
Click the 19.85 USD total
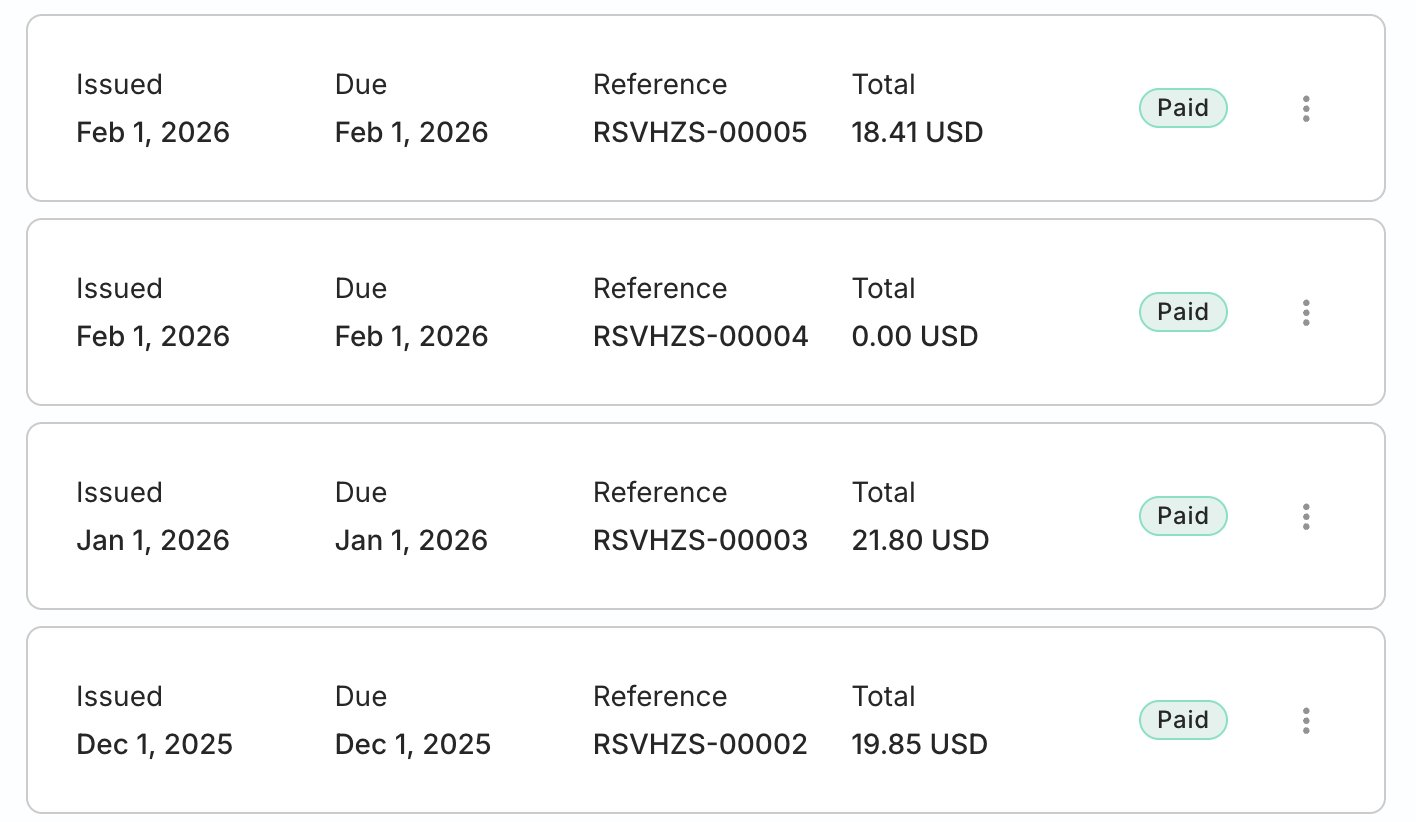click(x=919, y=745)
